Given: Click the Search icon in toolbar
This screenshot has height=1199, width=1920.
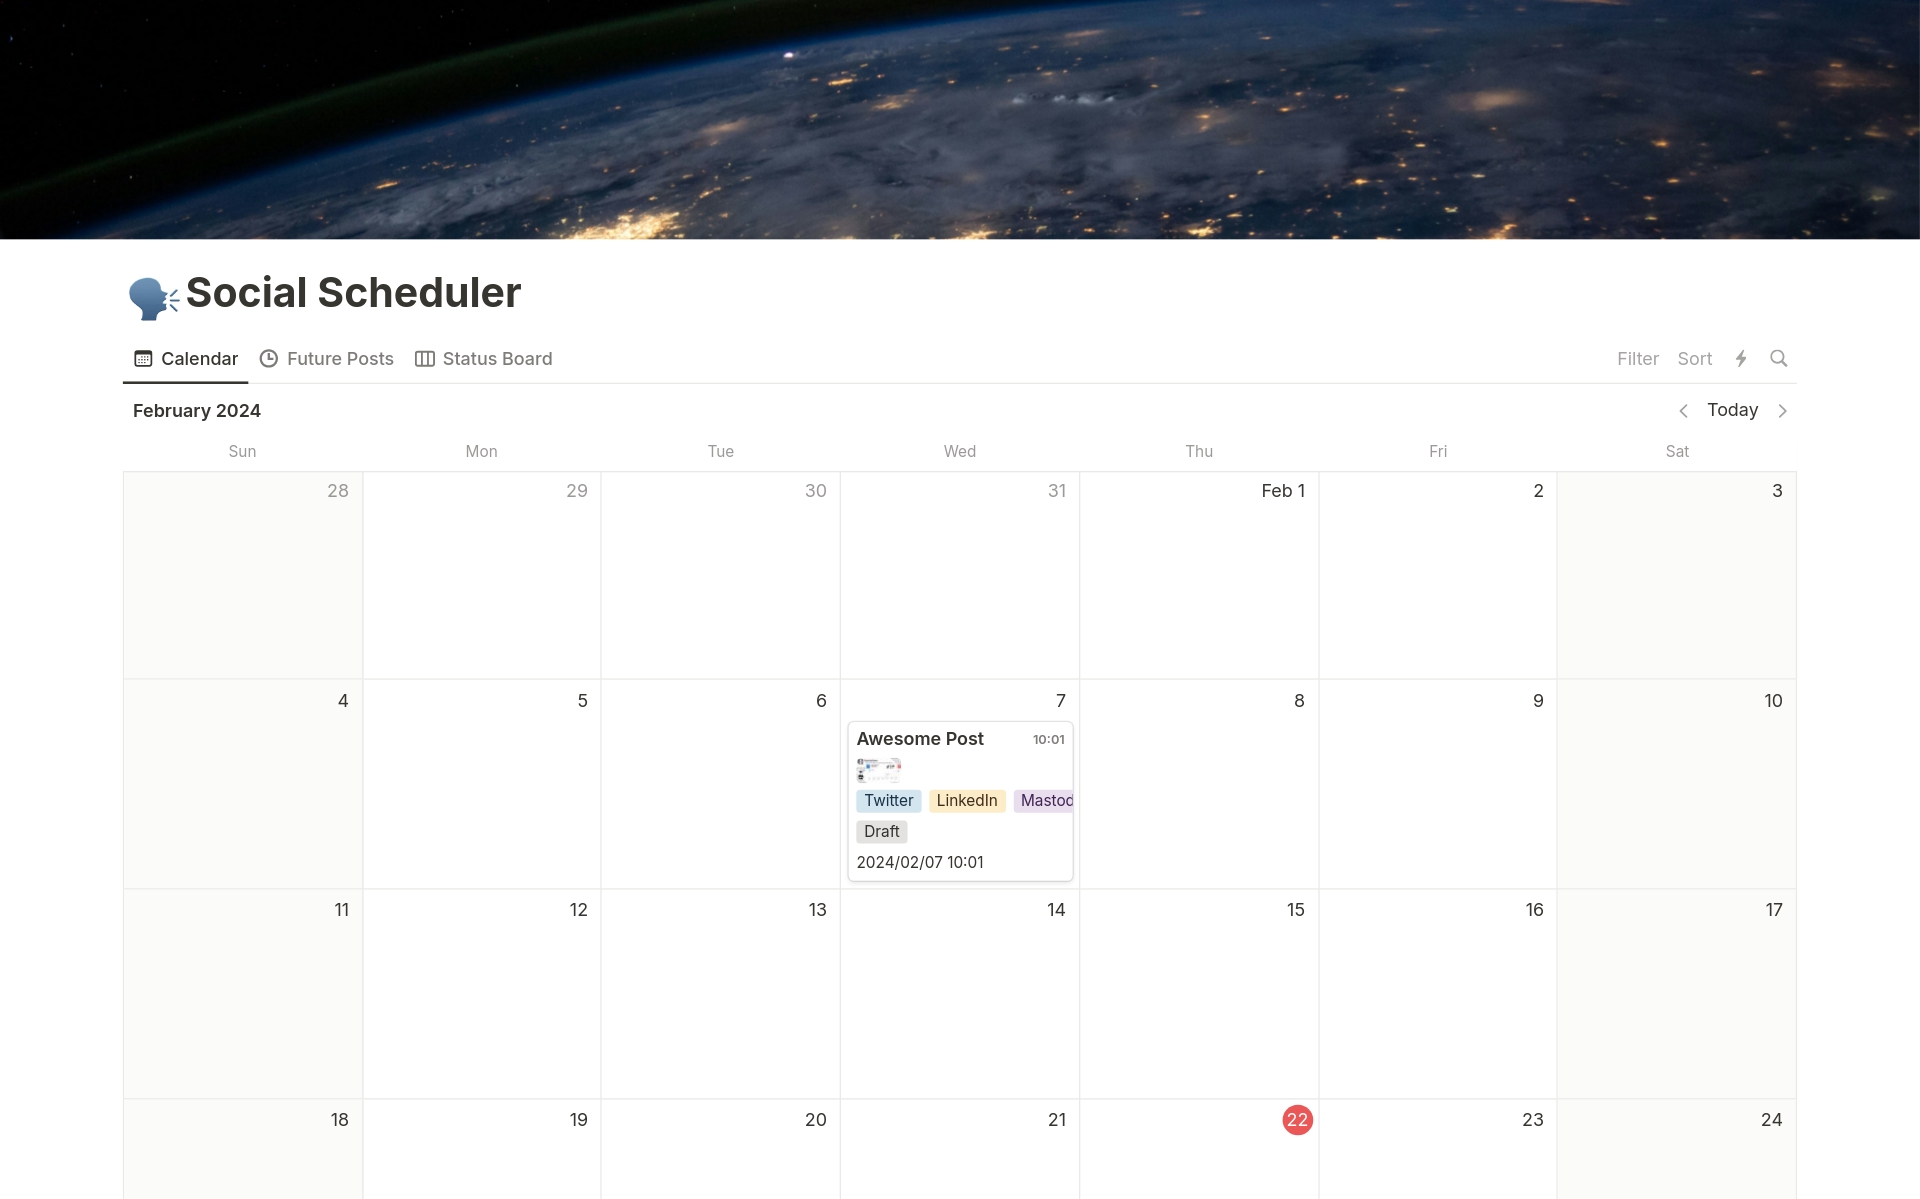Looking at the screenshot, I should [x=1779, y=358].
